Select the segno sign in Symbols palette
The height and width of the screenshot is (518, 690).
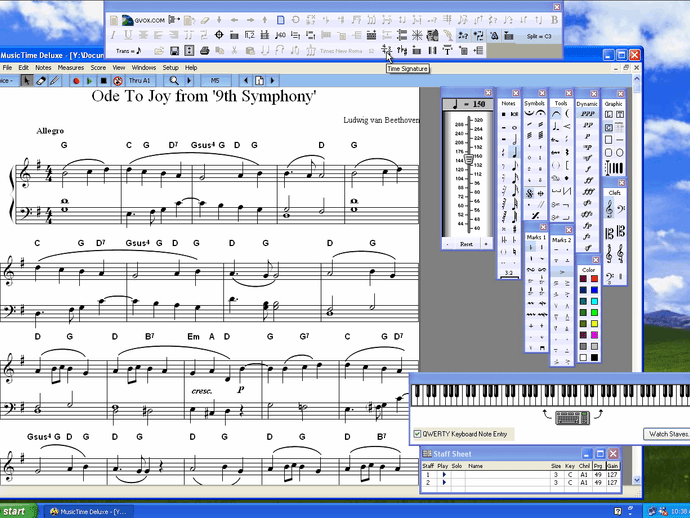(530, 193)
